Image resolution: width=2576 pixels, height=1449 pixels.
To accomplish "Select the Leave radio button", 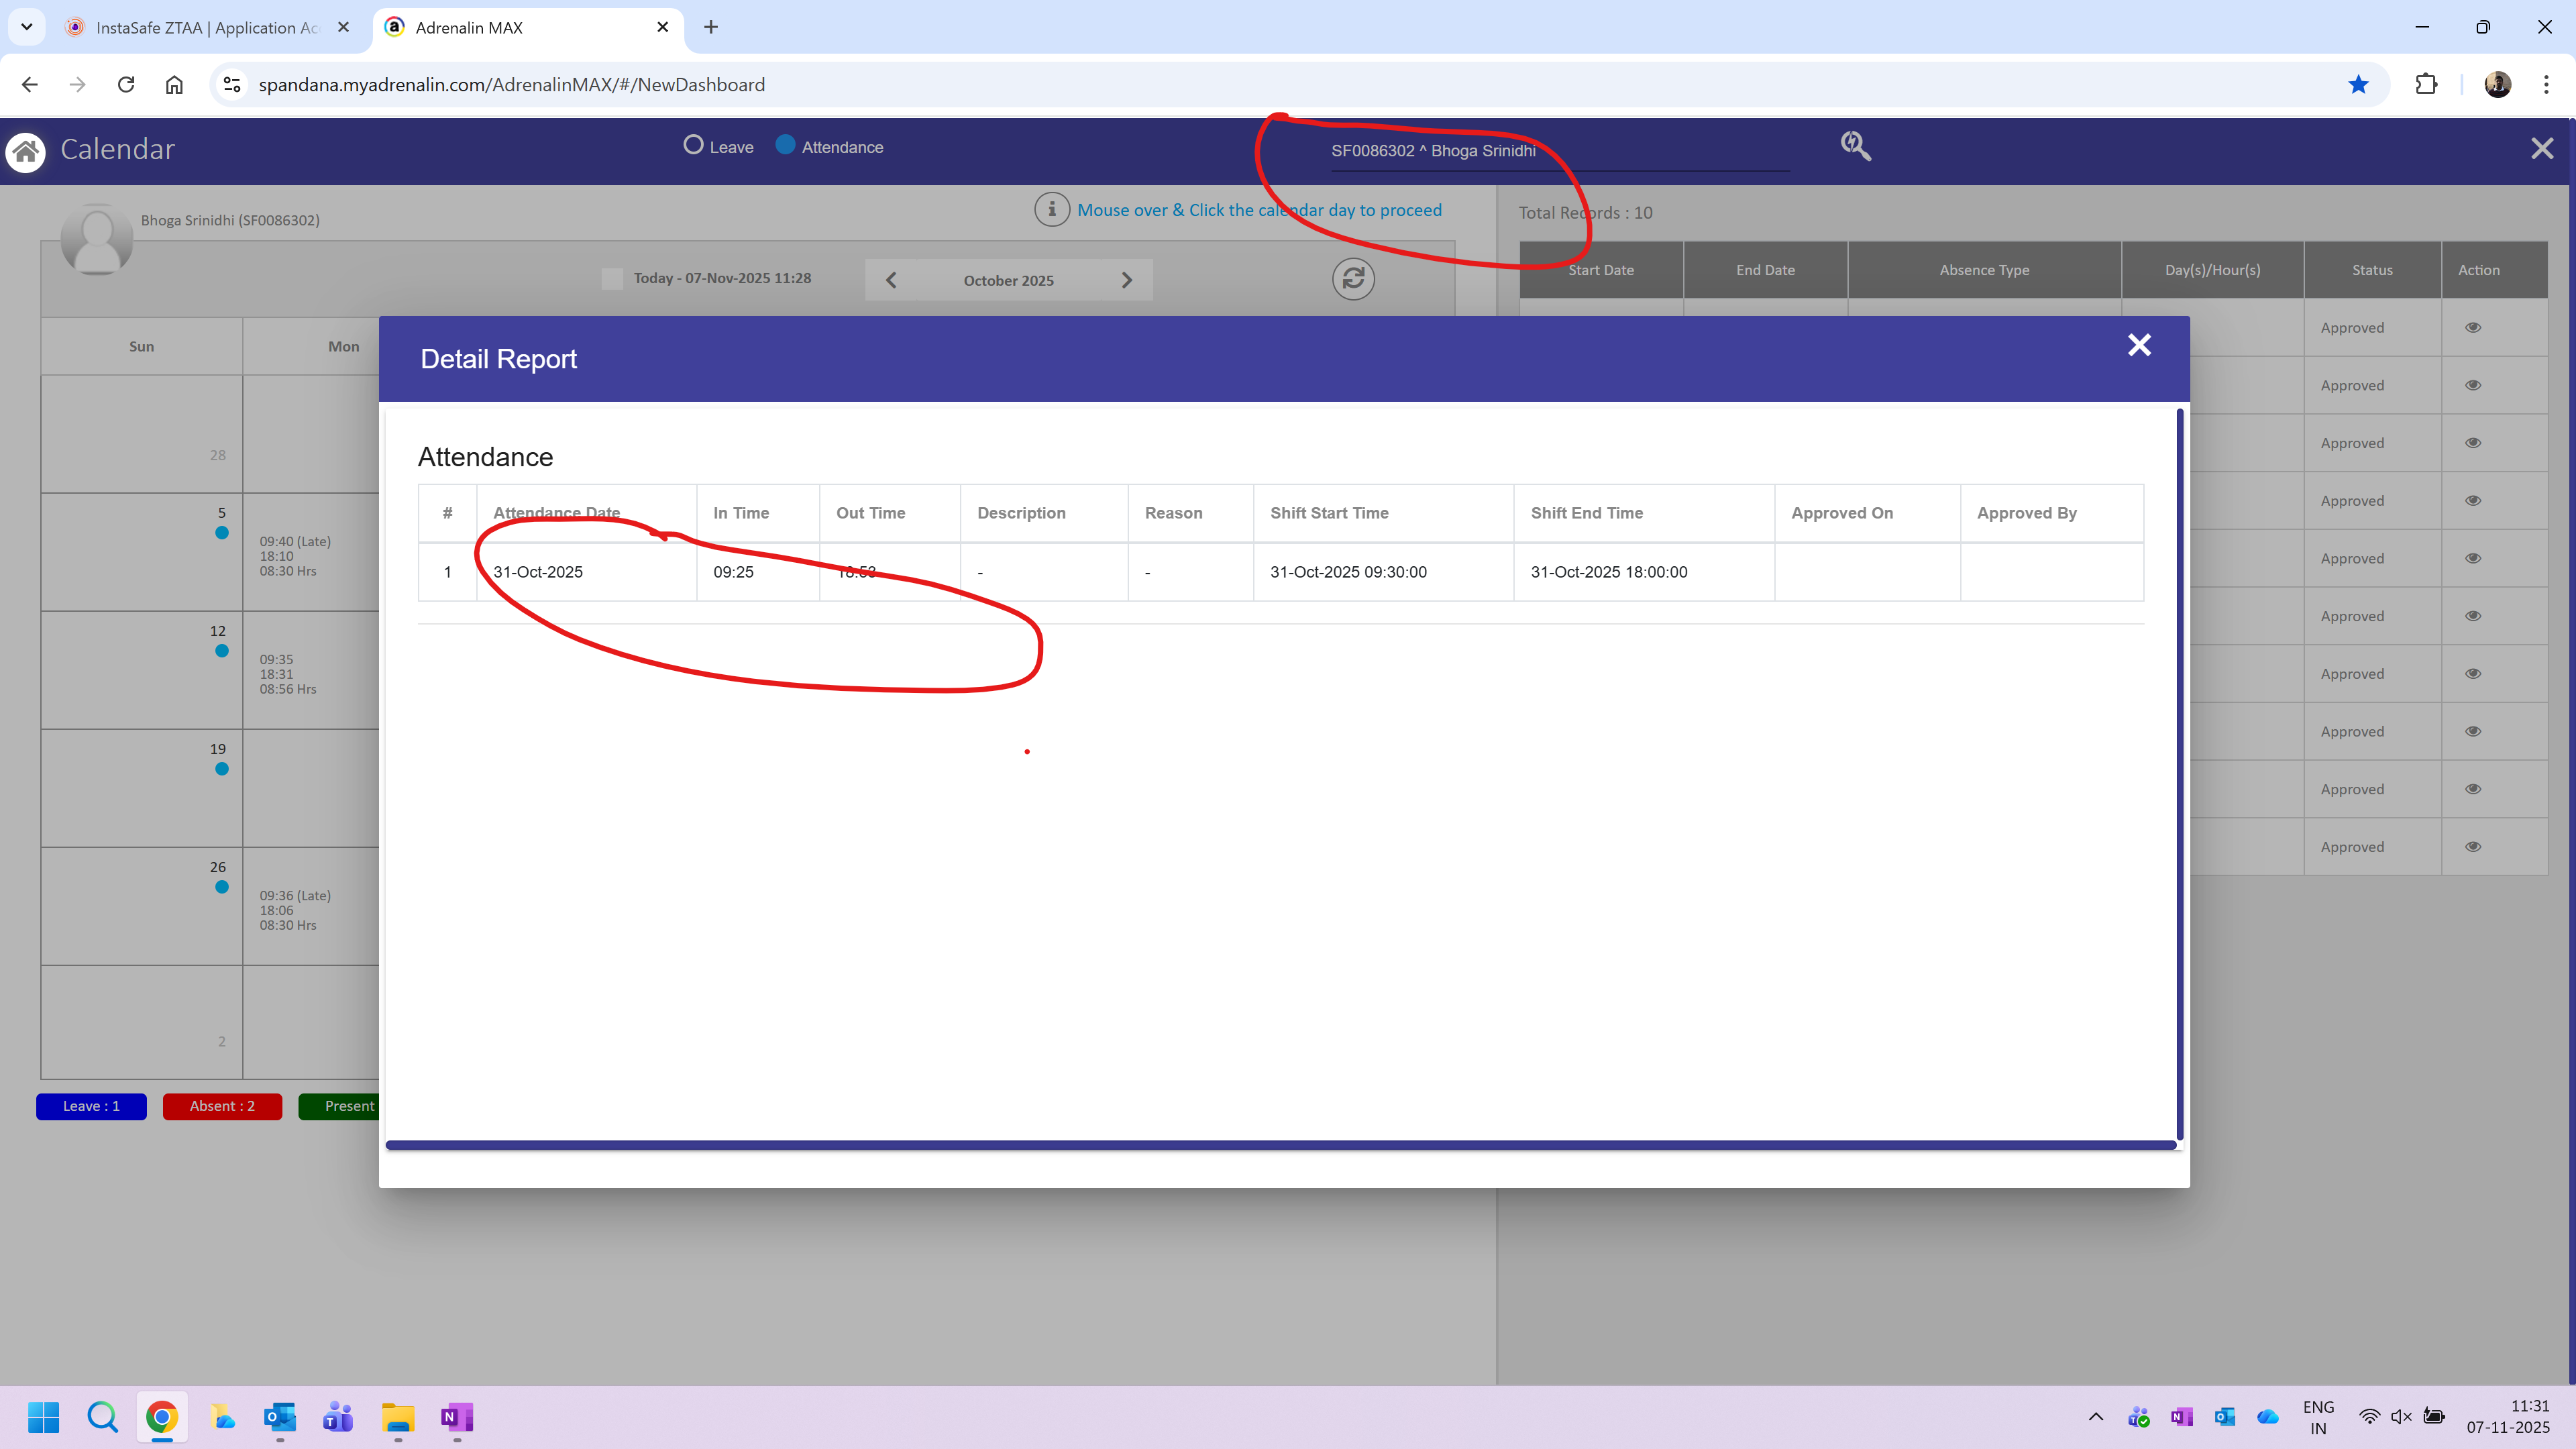I will click(693, 146).
